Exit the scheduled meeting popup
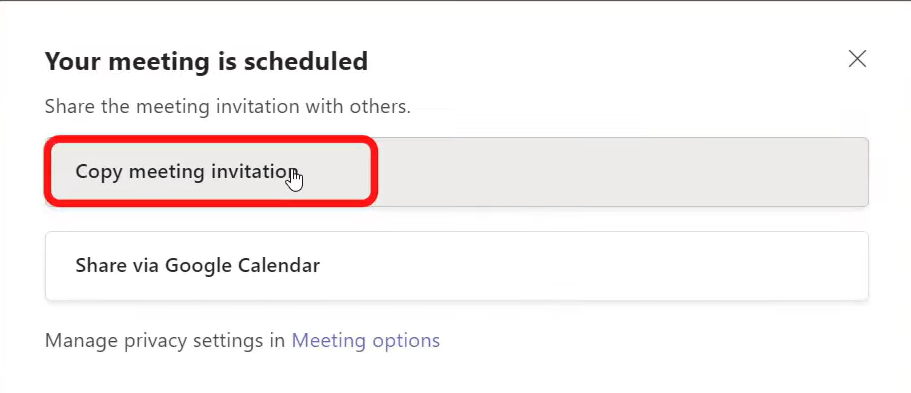Image resolution: width=911 pixels, height=393 pixels. click(x=857, y=59)
